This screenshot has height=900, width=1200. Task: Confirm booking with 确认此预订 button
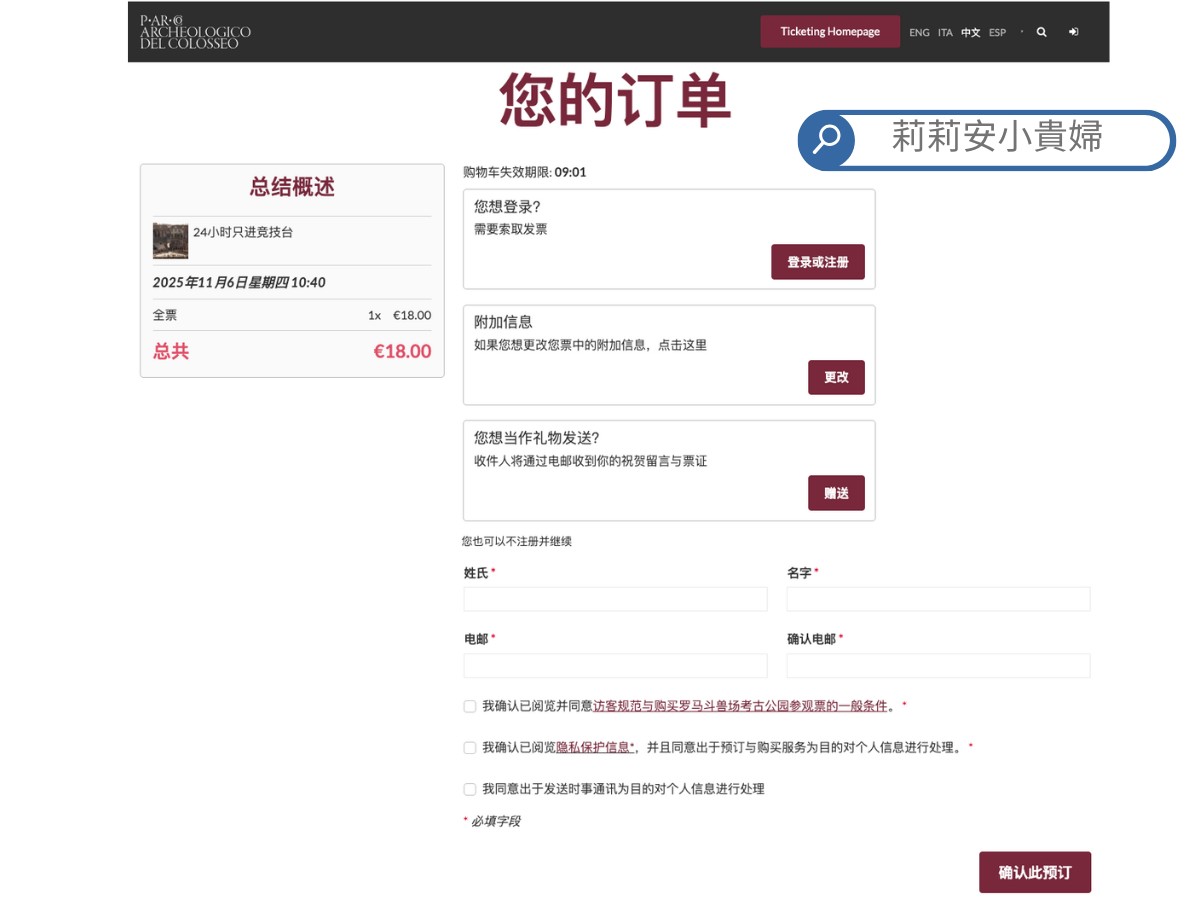pyautogui.click(x=1035, y=872)
